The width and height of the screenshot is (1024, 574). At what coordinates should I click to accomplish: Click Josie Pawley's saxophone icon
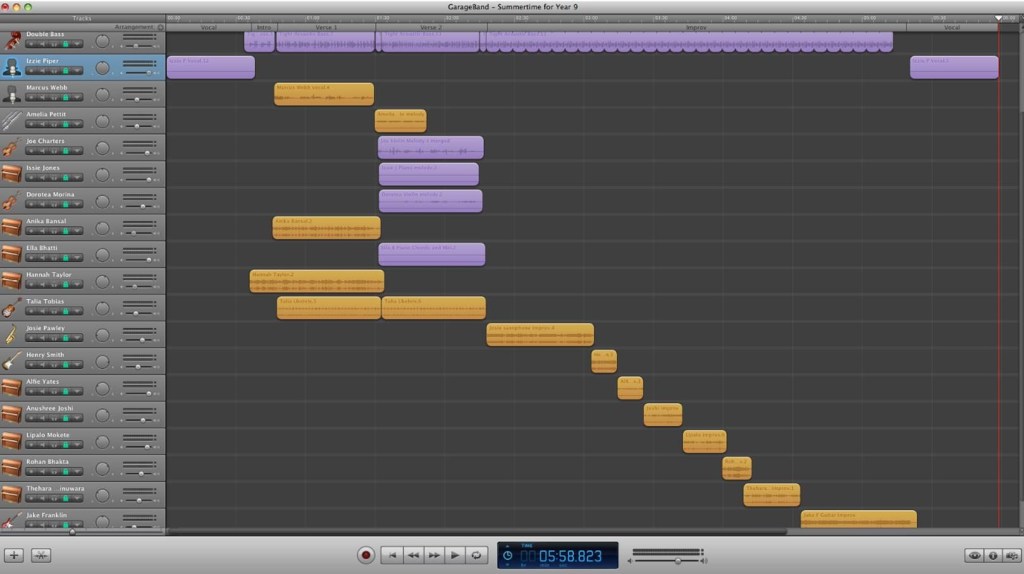pos(11,334)
